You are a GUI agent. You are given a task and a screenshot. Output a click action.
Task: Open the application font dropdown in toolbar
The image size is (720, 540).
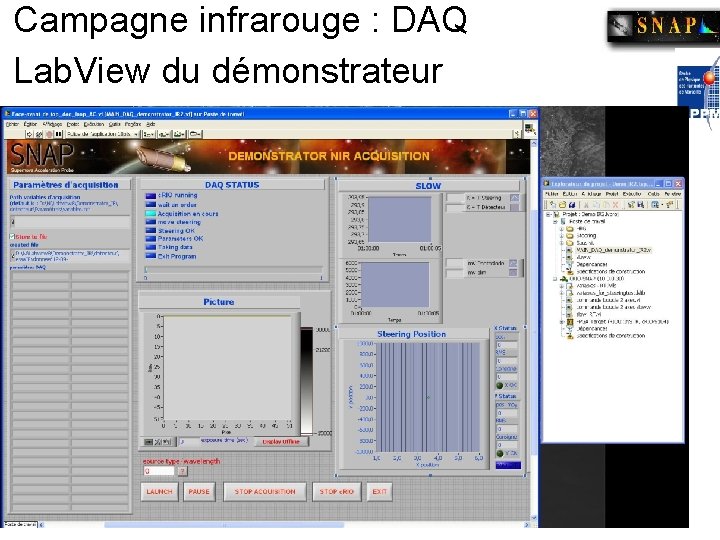point(102,134)
